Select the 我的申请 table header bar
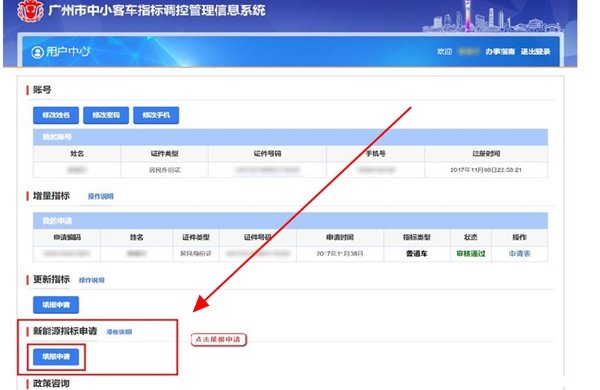Screen dimensions: 600x390 290,221
